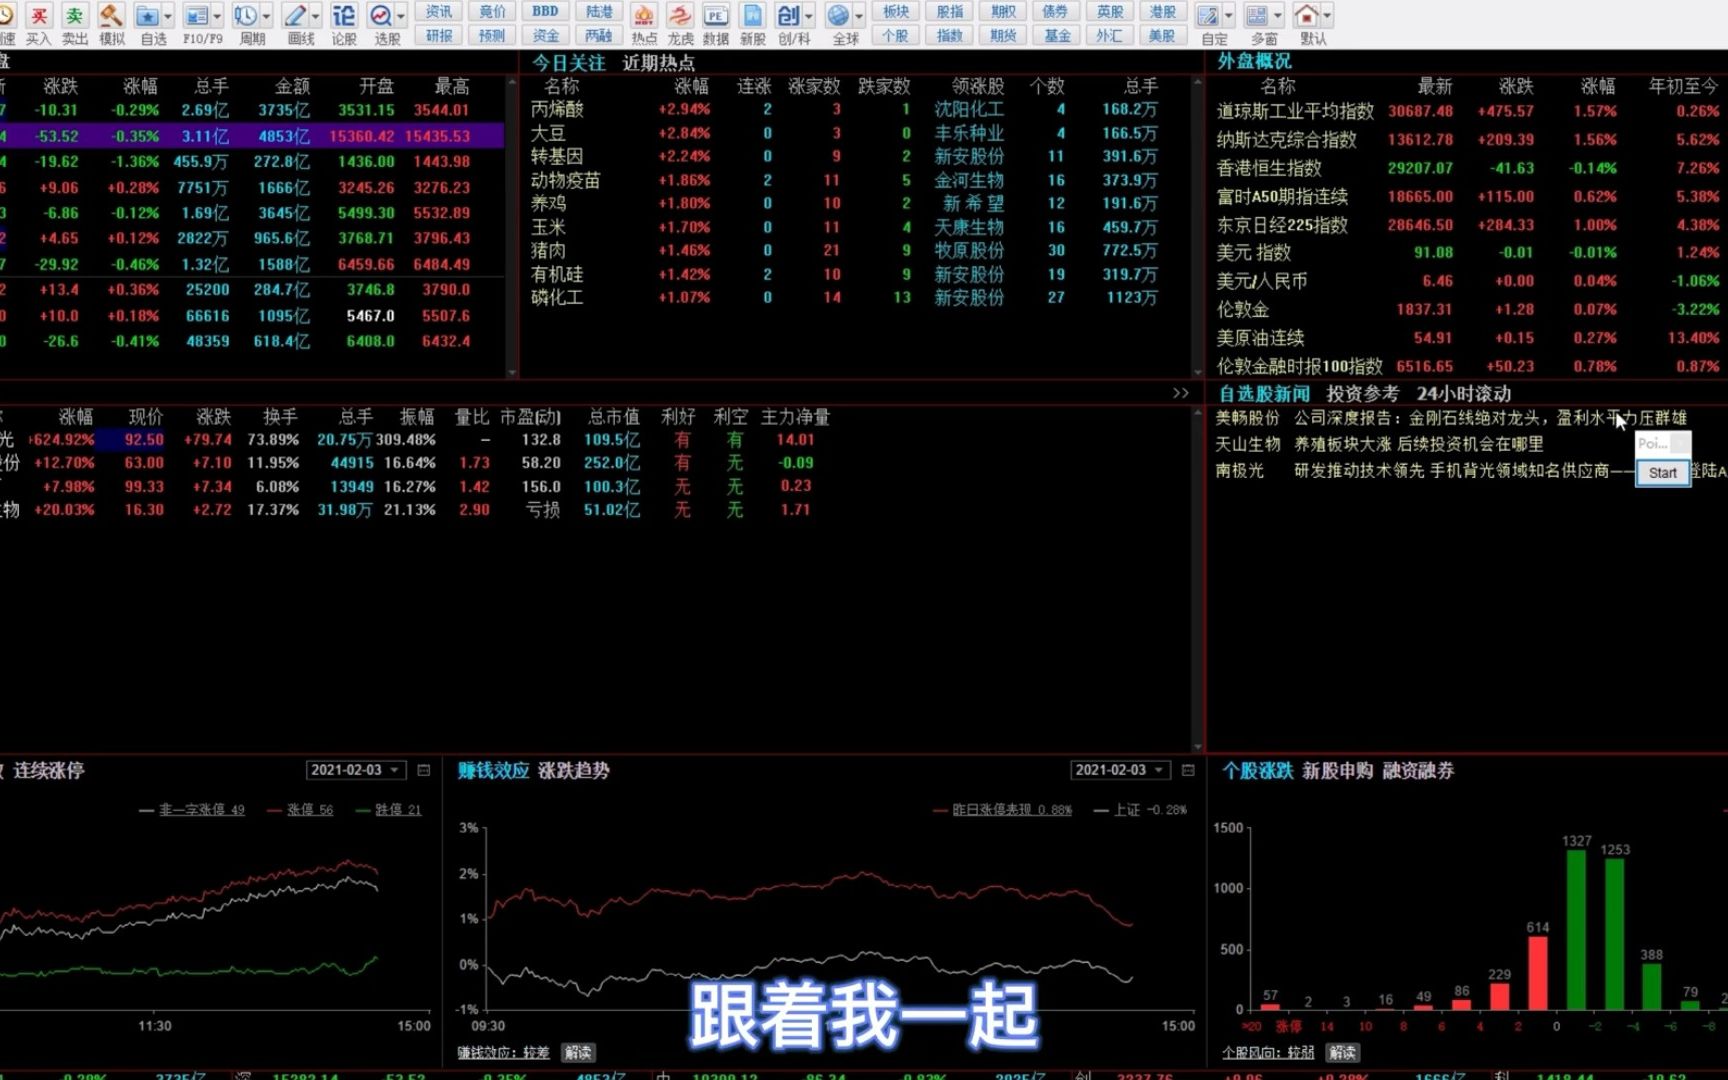Image resolution: width=1728 pixels, height=1080 pixels.
Task: Toggle the 涨停 56 legend series
Action: [x=301, y=810]
